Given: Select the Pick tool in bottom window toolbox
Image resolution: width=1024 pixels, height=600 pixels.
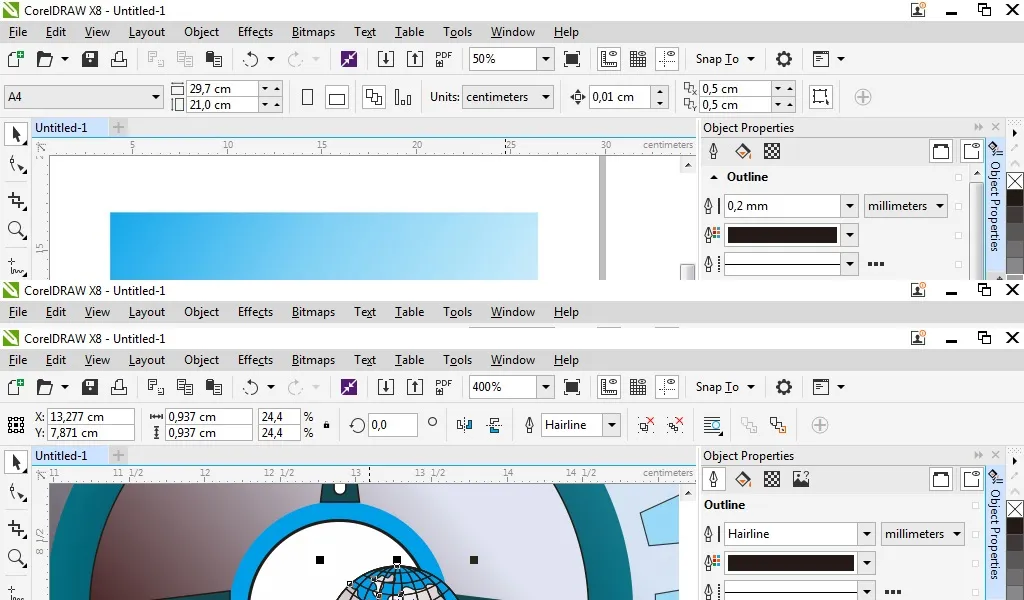Looking at the screenshot, I should [x=16, y=462].
